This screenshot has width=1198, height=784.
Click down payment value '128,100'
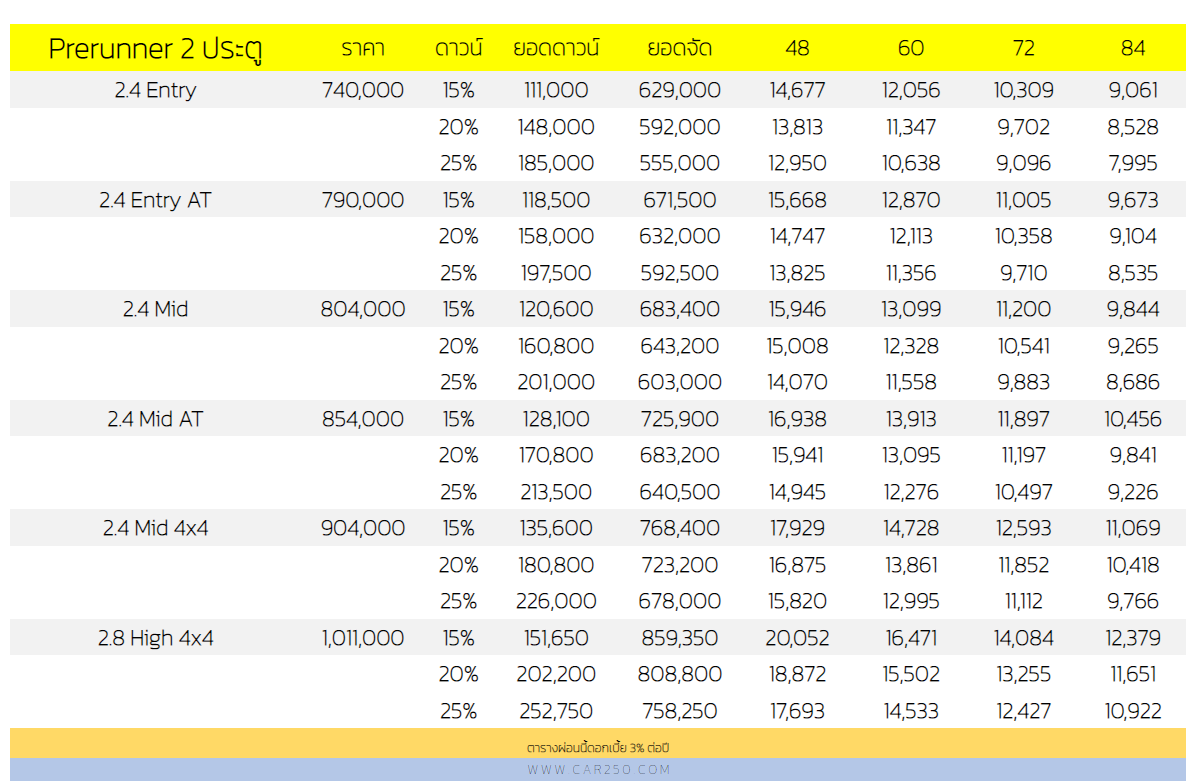[x=556, y=420]
